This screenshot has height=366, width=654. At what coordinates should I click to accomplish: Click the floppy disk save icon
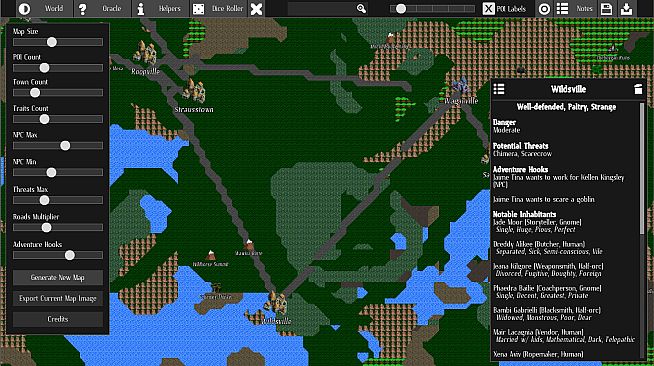(606, 9)
